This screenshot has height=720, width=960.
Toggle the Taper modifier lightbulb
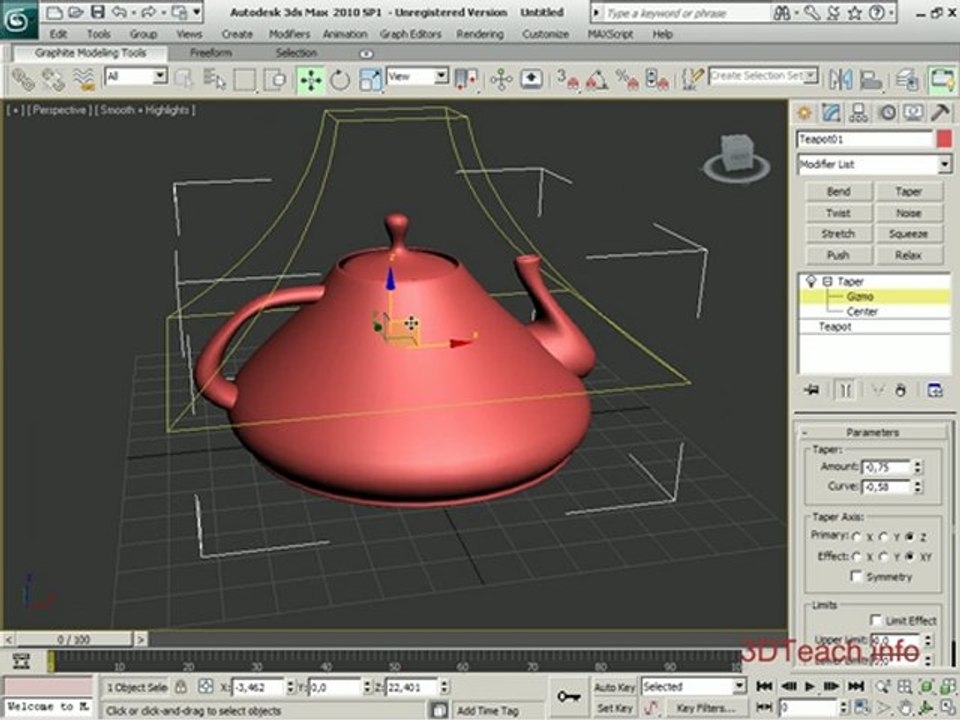811,281
